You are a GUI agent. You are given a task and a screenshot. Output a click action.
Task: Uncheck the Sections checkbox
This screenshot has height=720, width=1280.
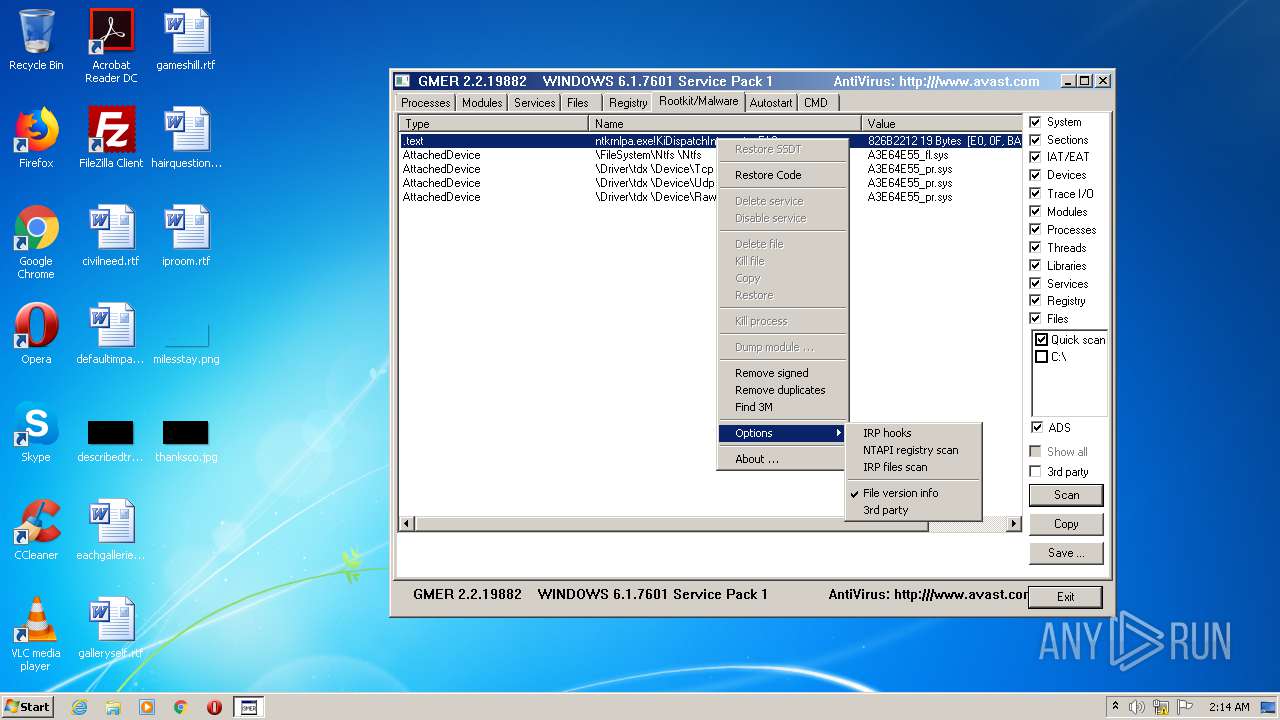pos(1035,140)
